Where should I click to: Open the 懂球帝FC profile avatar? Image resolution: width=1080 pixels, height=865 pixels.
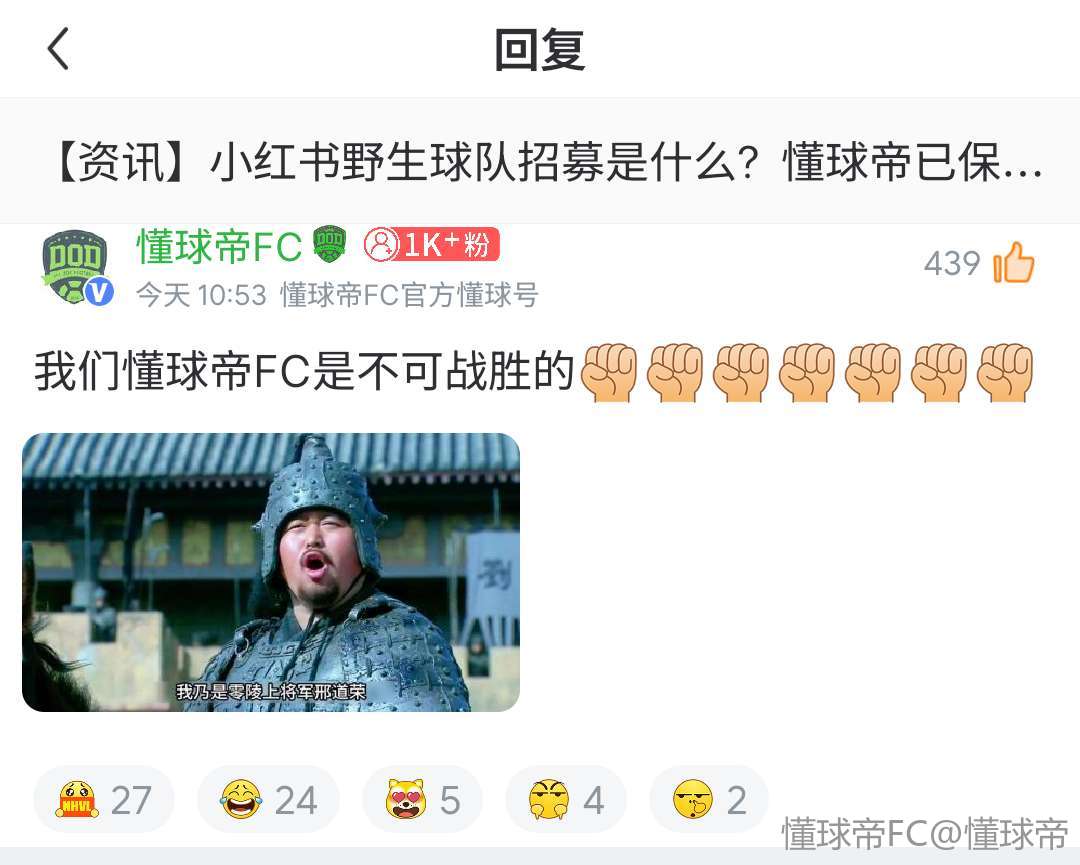pos(76,267)
